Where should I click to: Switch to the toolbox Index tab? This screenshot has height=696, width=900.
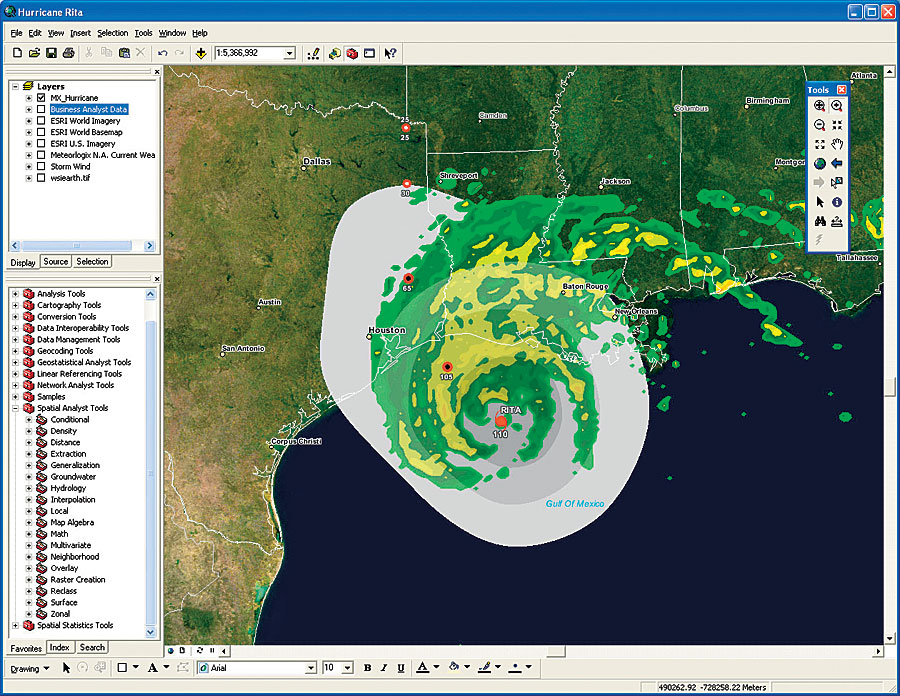[60, 647]
